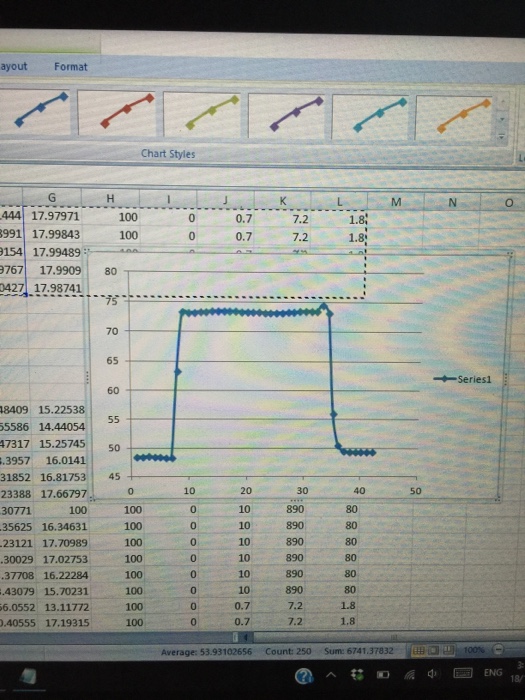525x700 pixels.
Task: Show hidden system tray icons
Action: pyautogui.click(x=331, y=675)
